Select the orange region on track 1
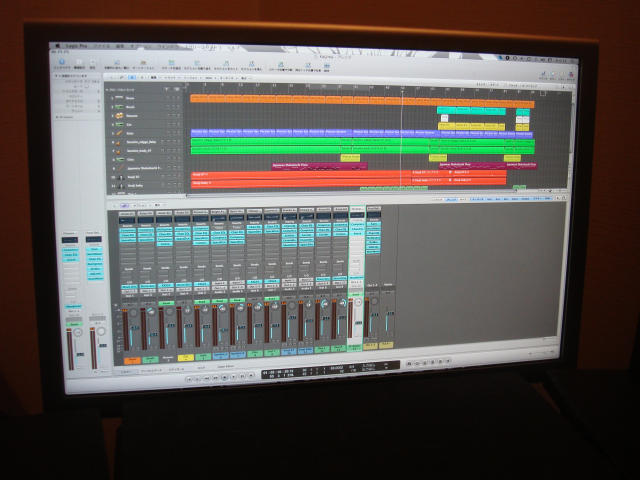The image size is (640, 480). [362, 99]
